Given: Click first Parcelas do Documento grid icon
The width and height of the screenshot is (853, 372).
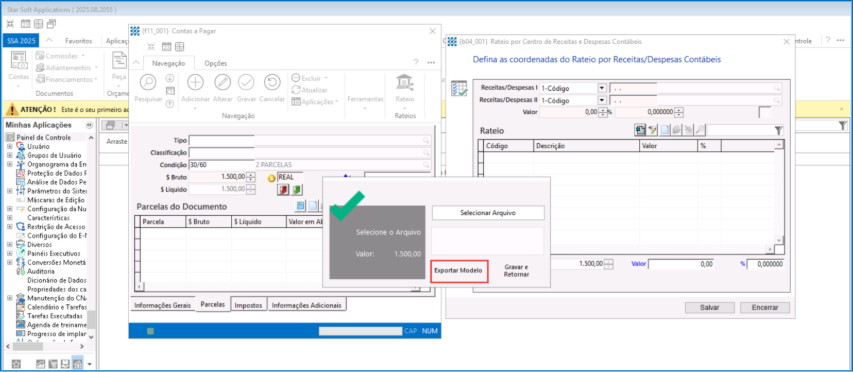Looking at the screenshot, I should click(x=300, y=206).
